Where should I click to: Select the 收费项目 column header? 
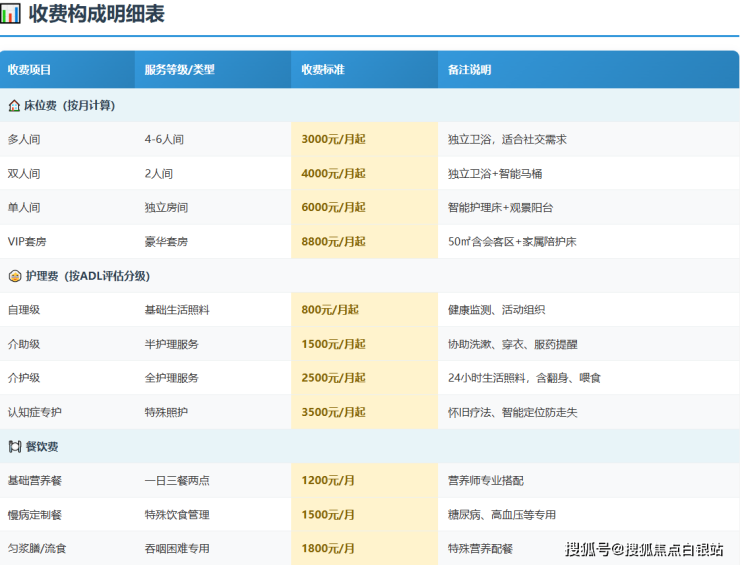29,70
